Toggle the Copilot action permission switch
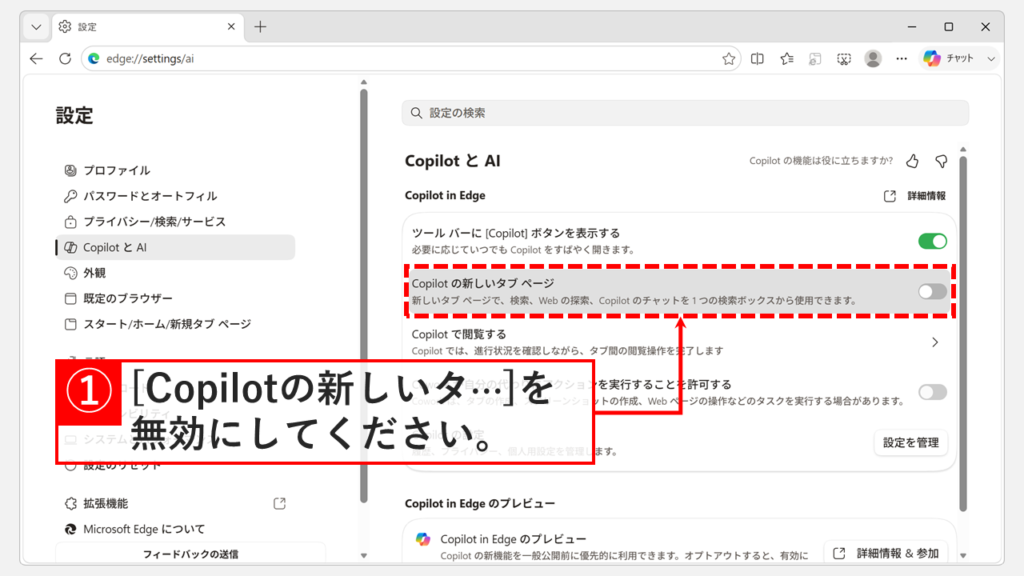 click(x=932, y=392)
